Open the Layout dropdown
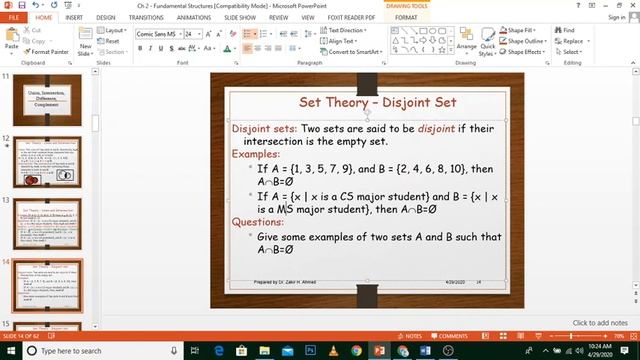This screenshot has width=640, height=360. click(x=112, y=30)
